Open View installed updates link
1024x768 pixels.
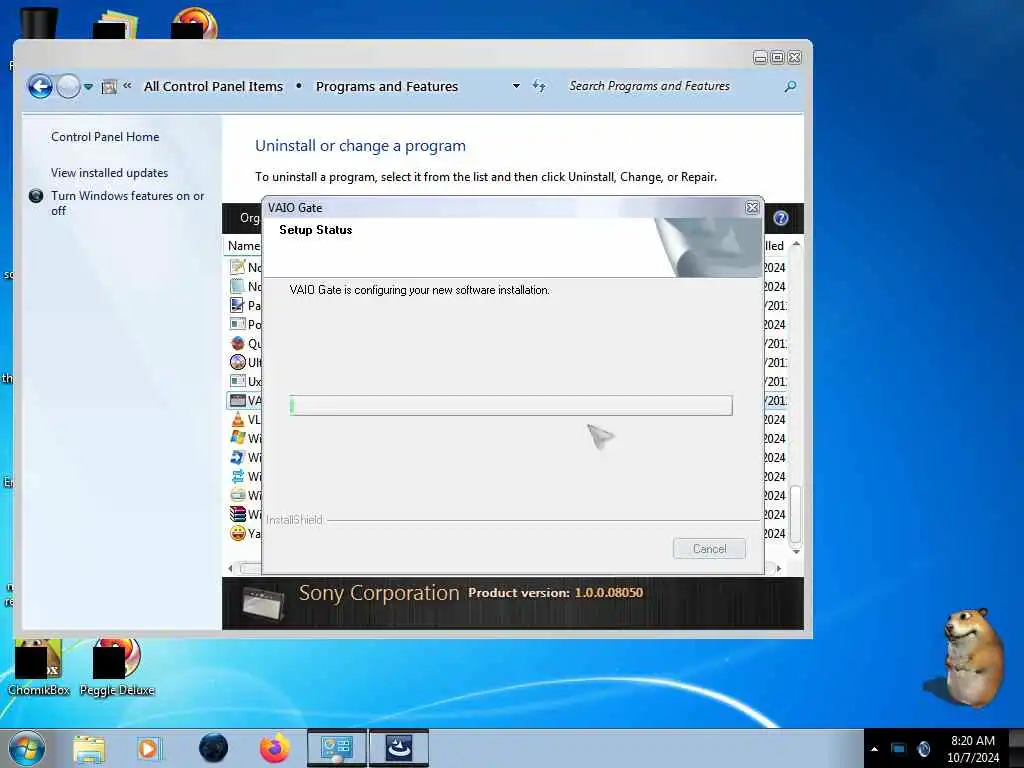tap(109, 172)
